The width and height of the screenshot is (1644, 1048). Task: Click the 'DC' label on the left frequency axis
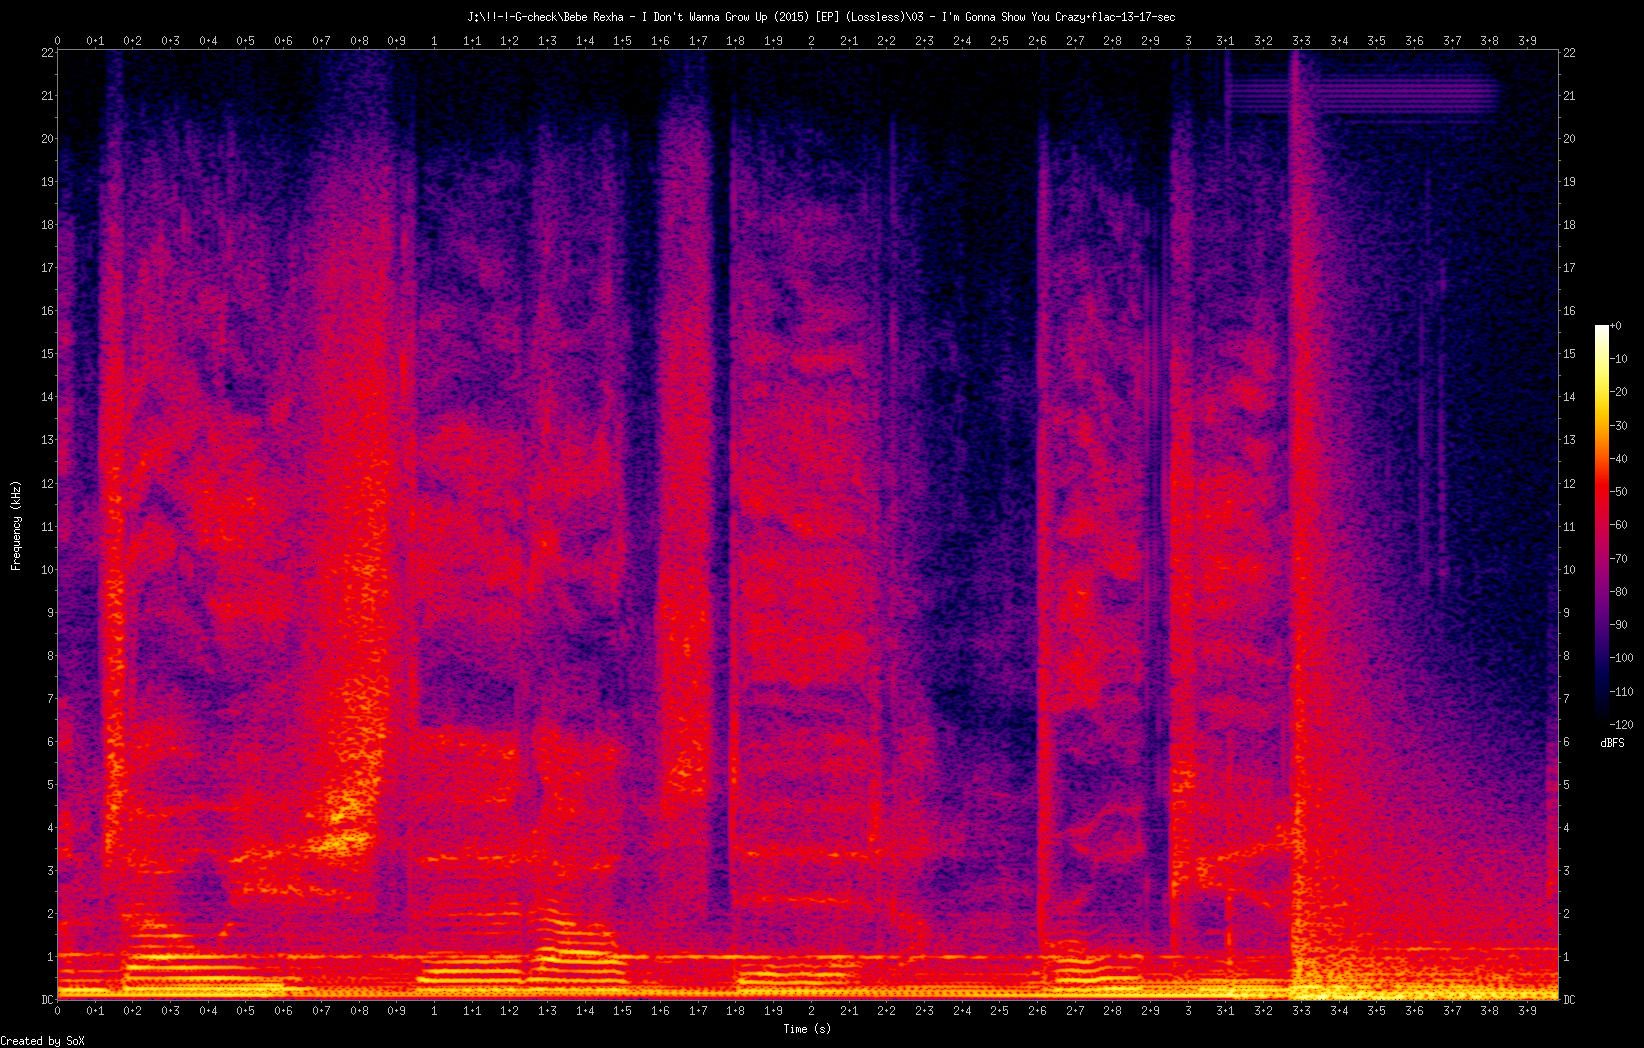(x=47, y=1000)
